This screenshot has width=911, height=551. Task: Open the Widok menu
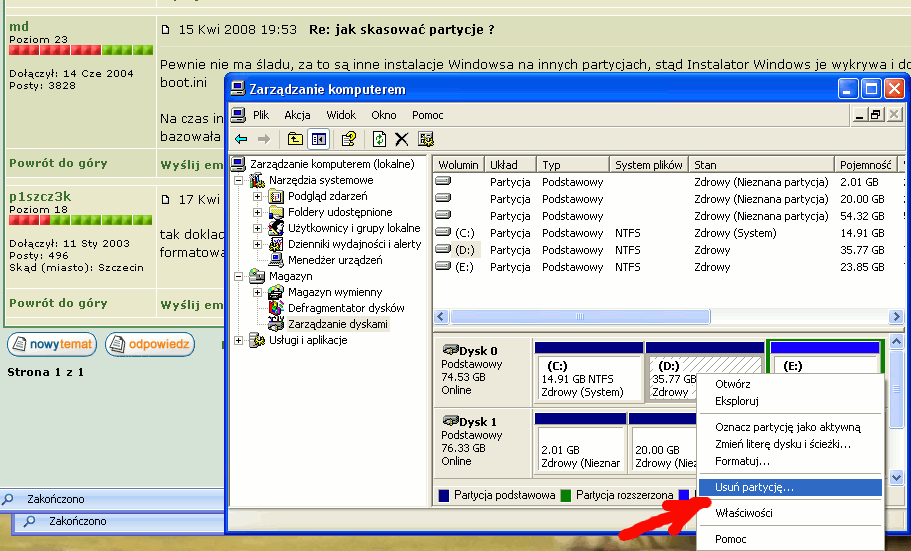click(341, 115)
